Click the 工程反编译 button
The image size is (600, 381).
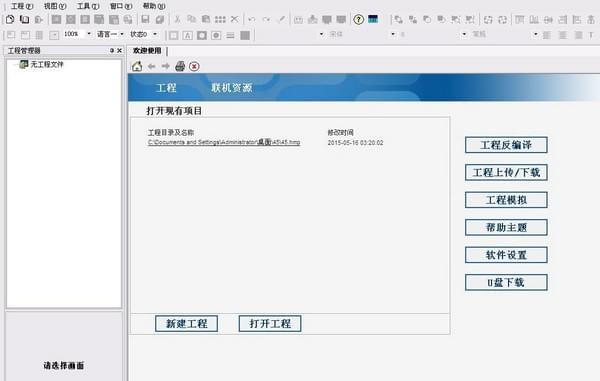pos(506,145)
